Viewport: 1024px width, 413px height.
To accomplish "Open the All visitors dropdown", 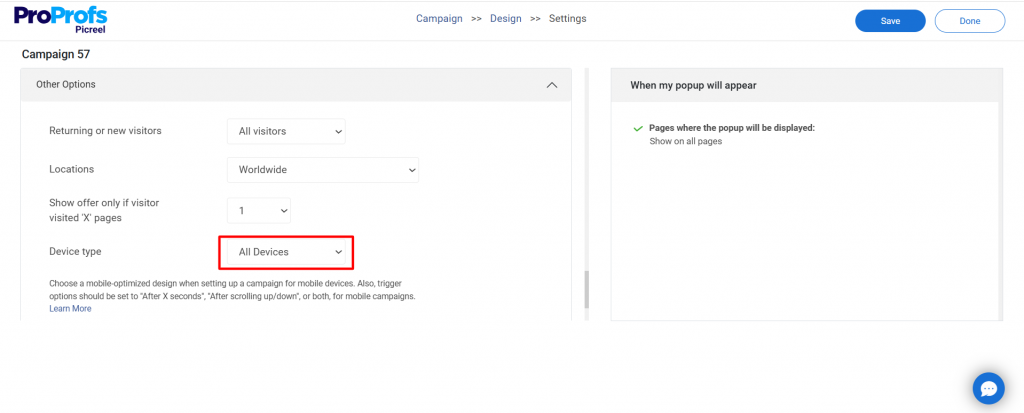I will click(x=286, y=131).
